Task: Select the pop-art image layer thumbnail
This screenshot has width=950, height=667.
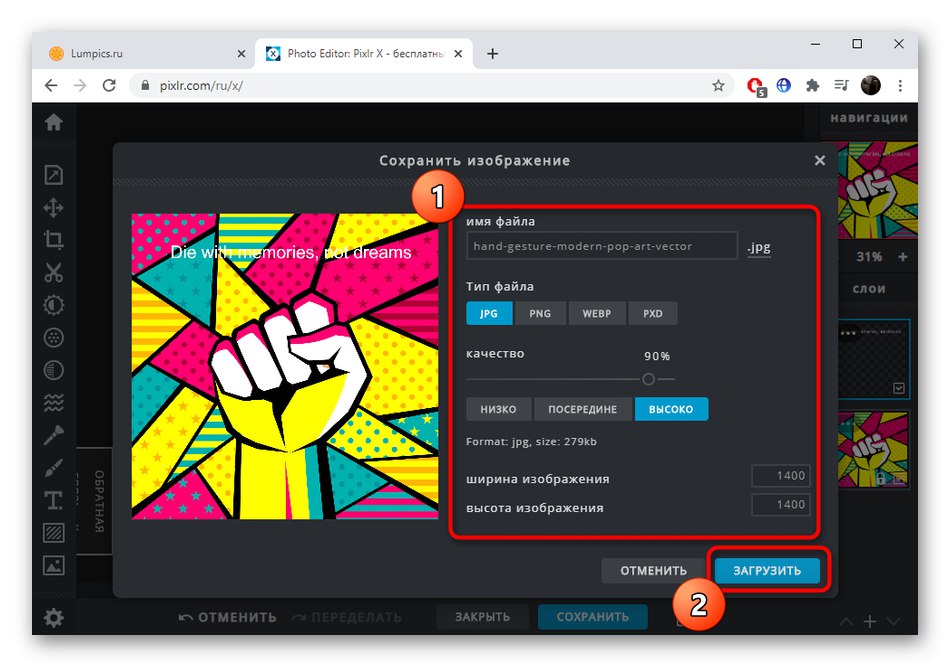Action: pos(874,450)
